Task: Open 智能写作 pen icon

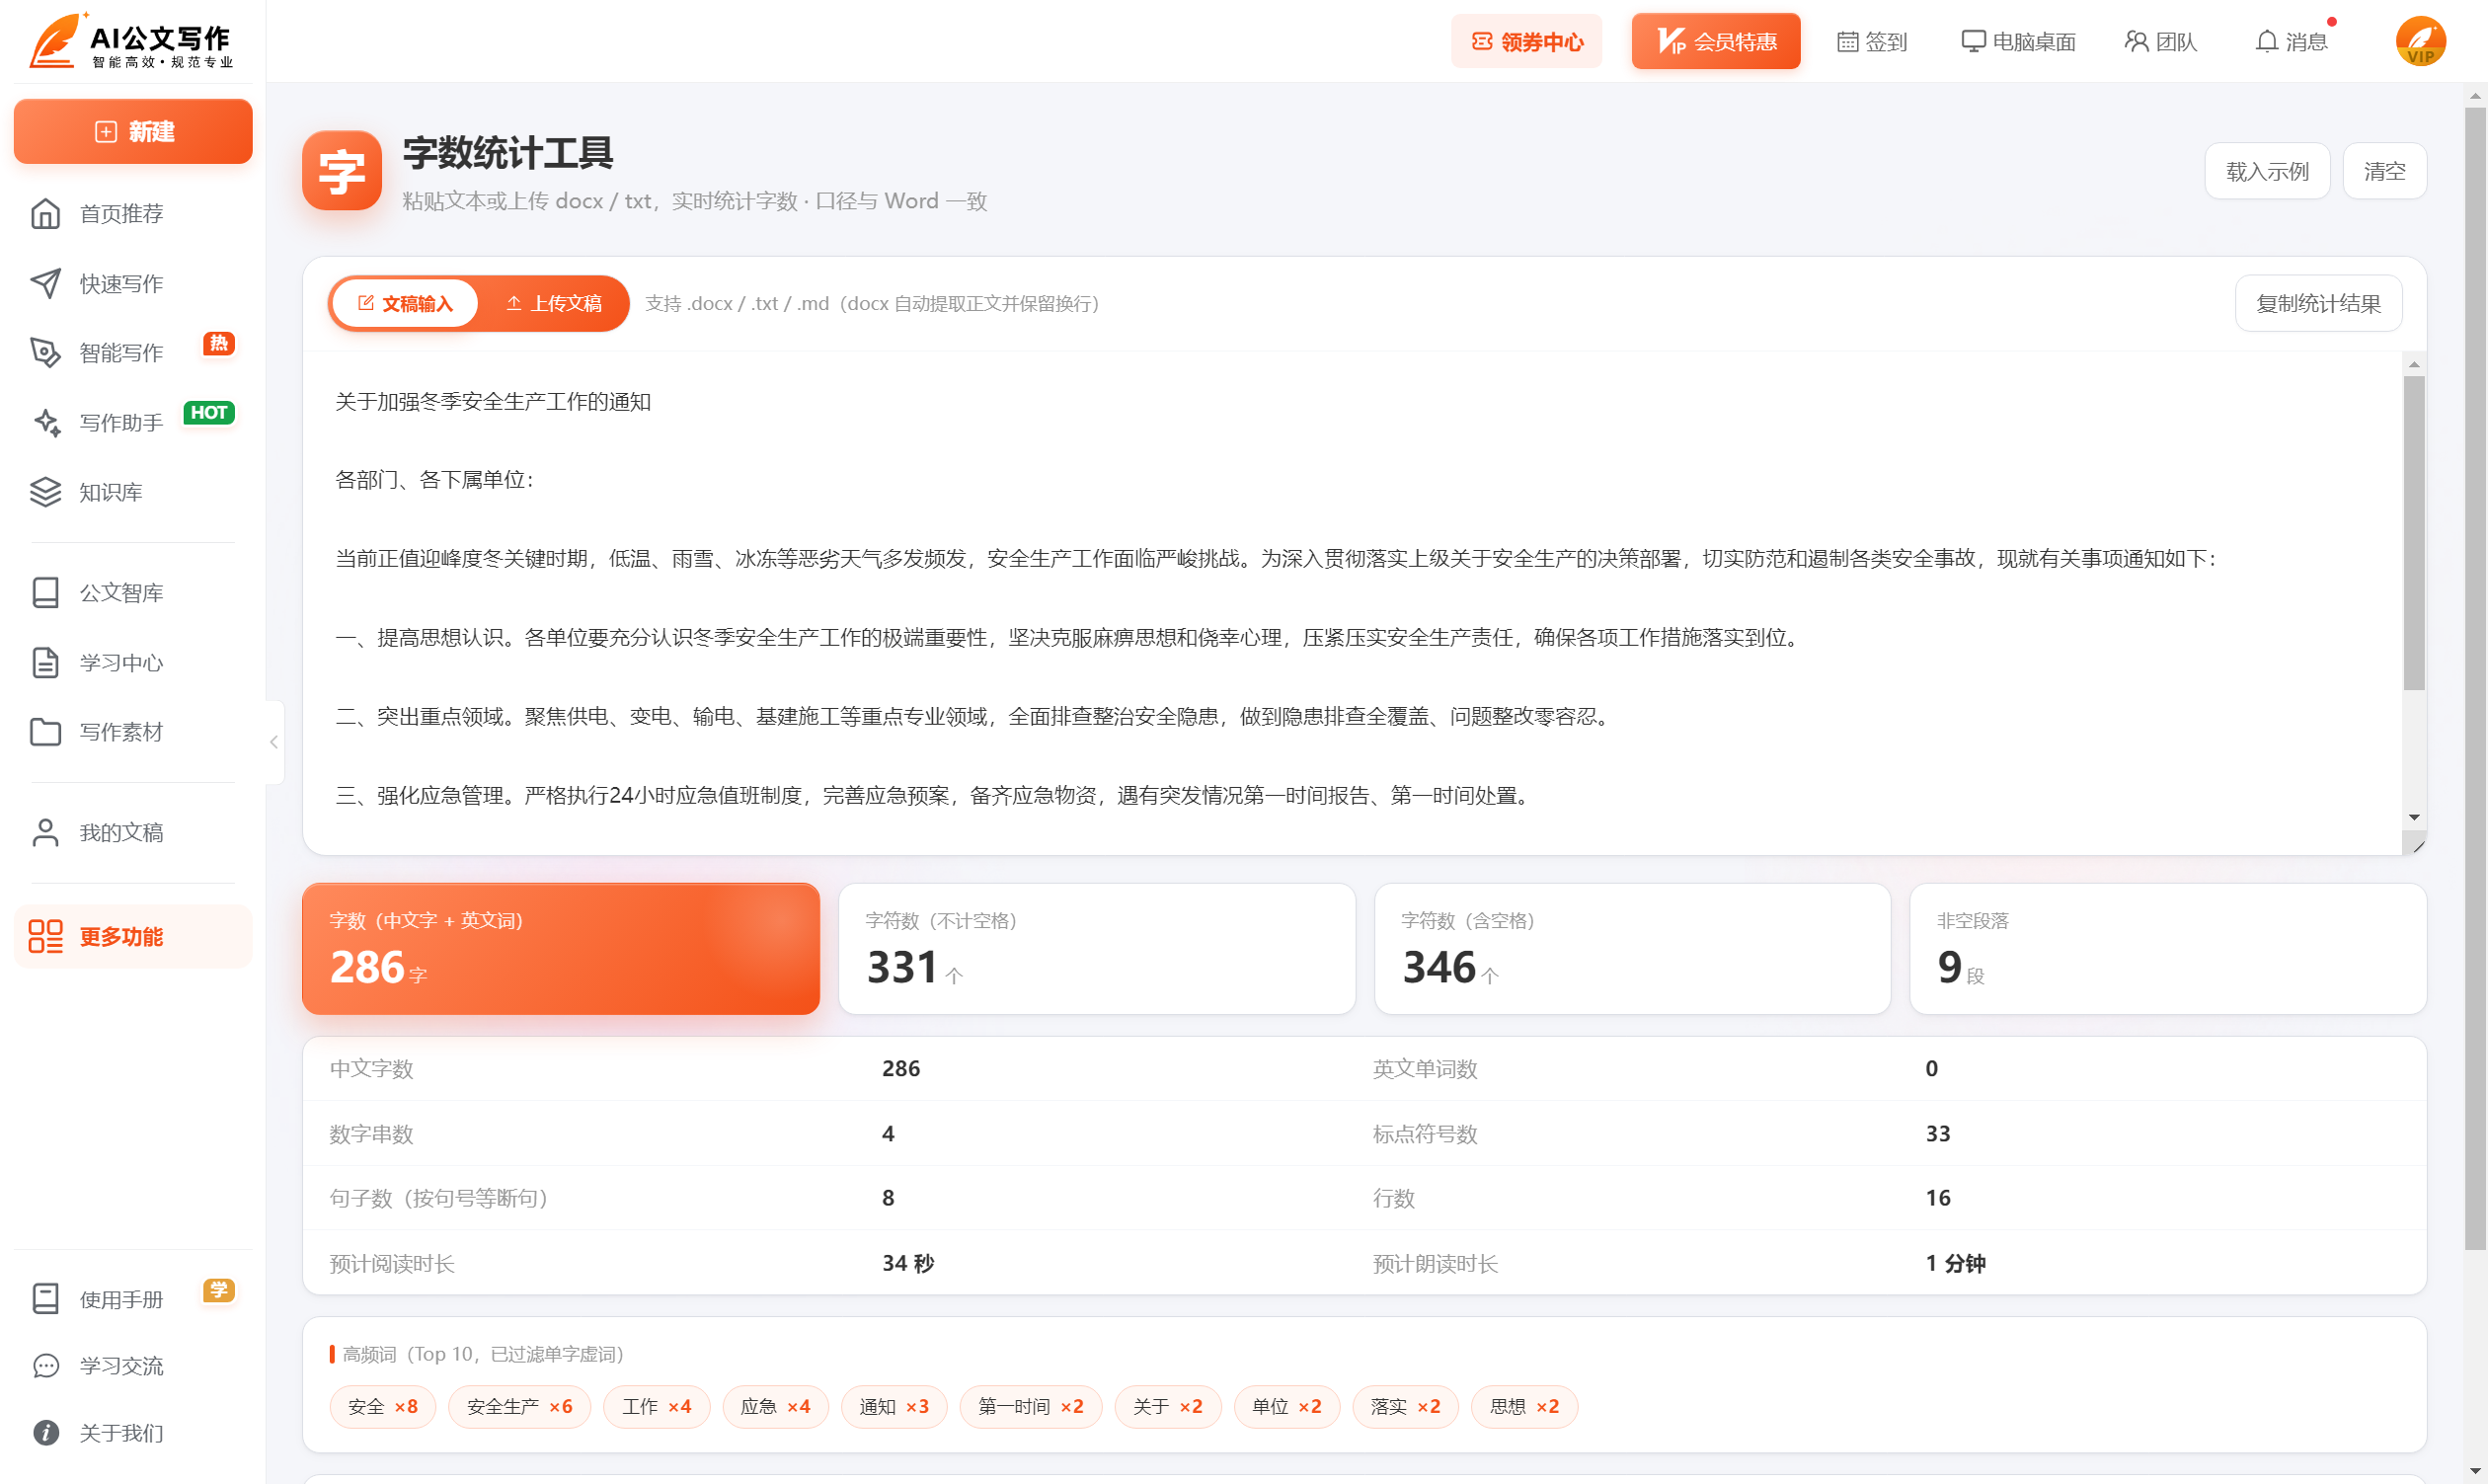Action: pyautogui.click(x=46, y=353)
